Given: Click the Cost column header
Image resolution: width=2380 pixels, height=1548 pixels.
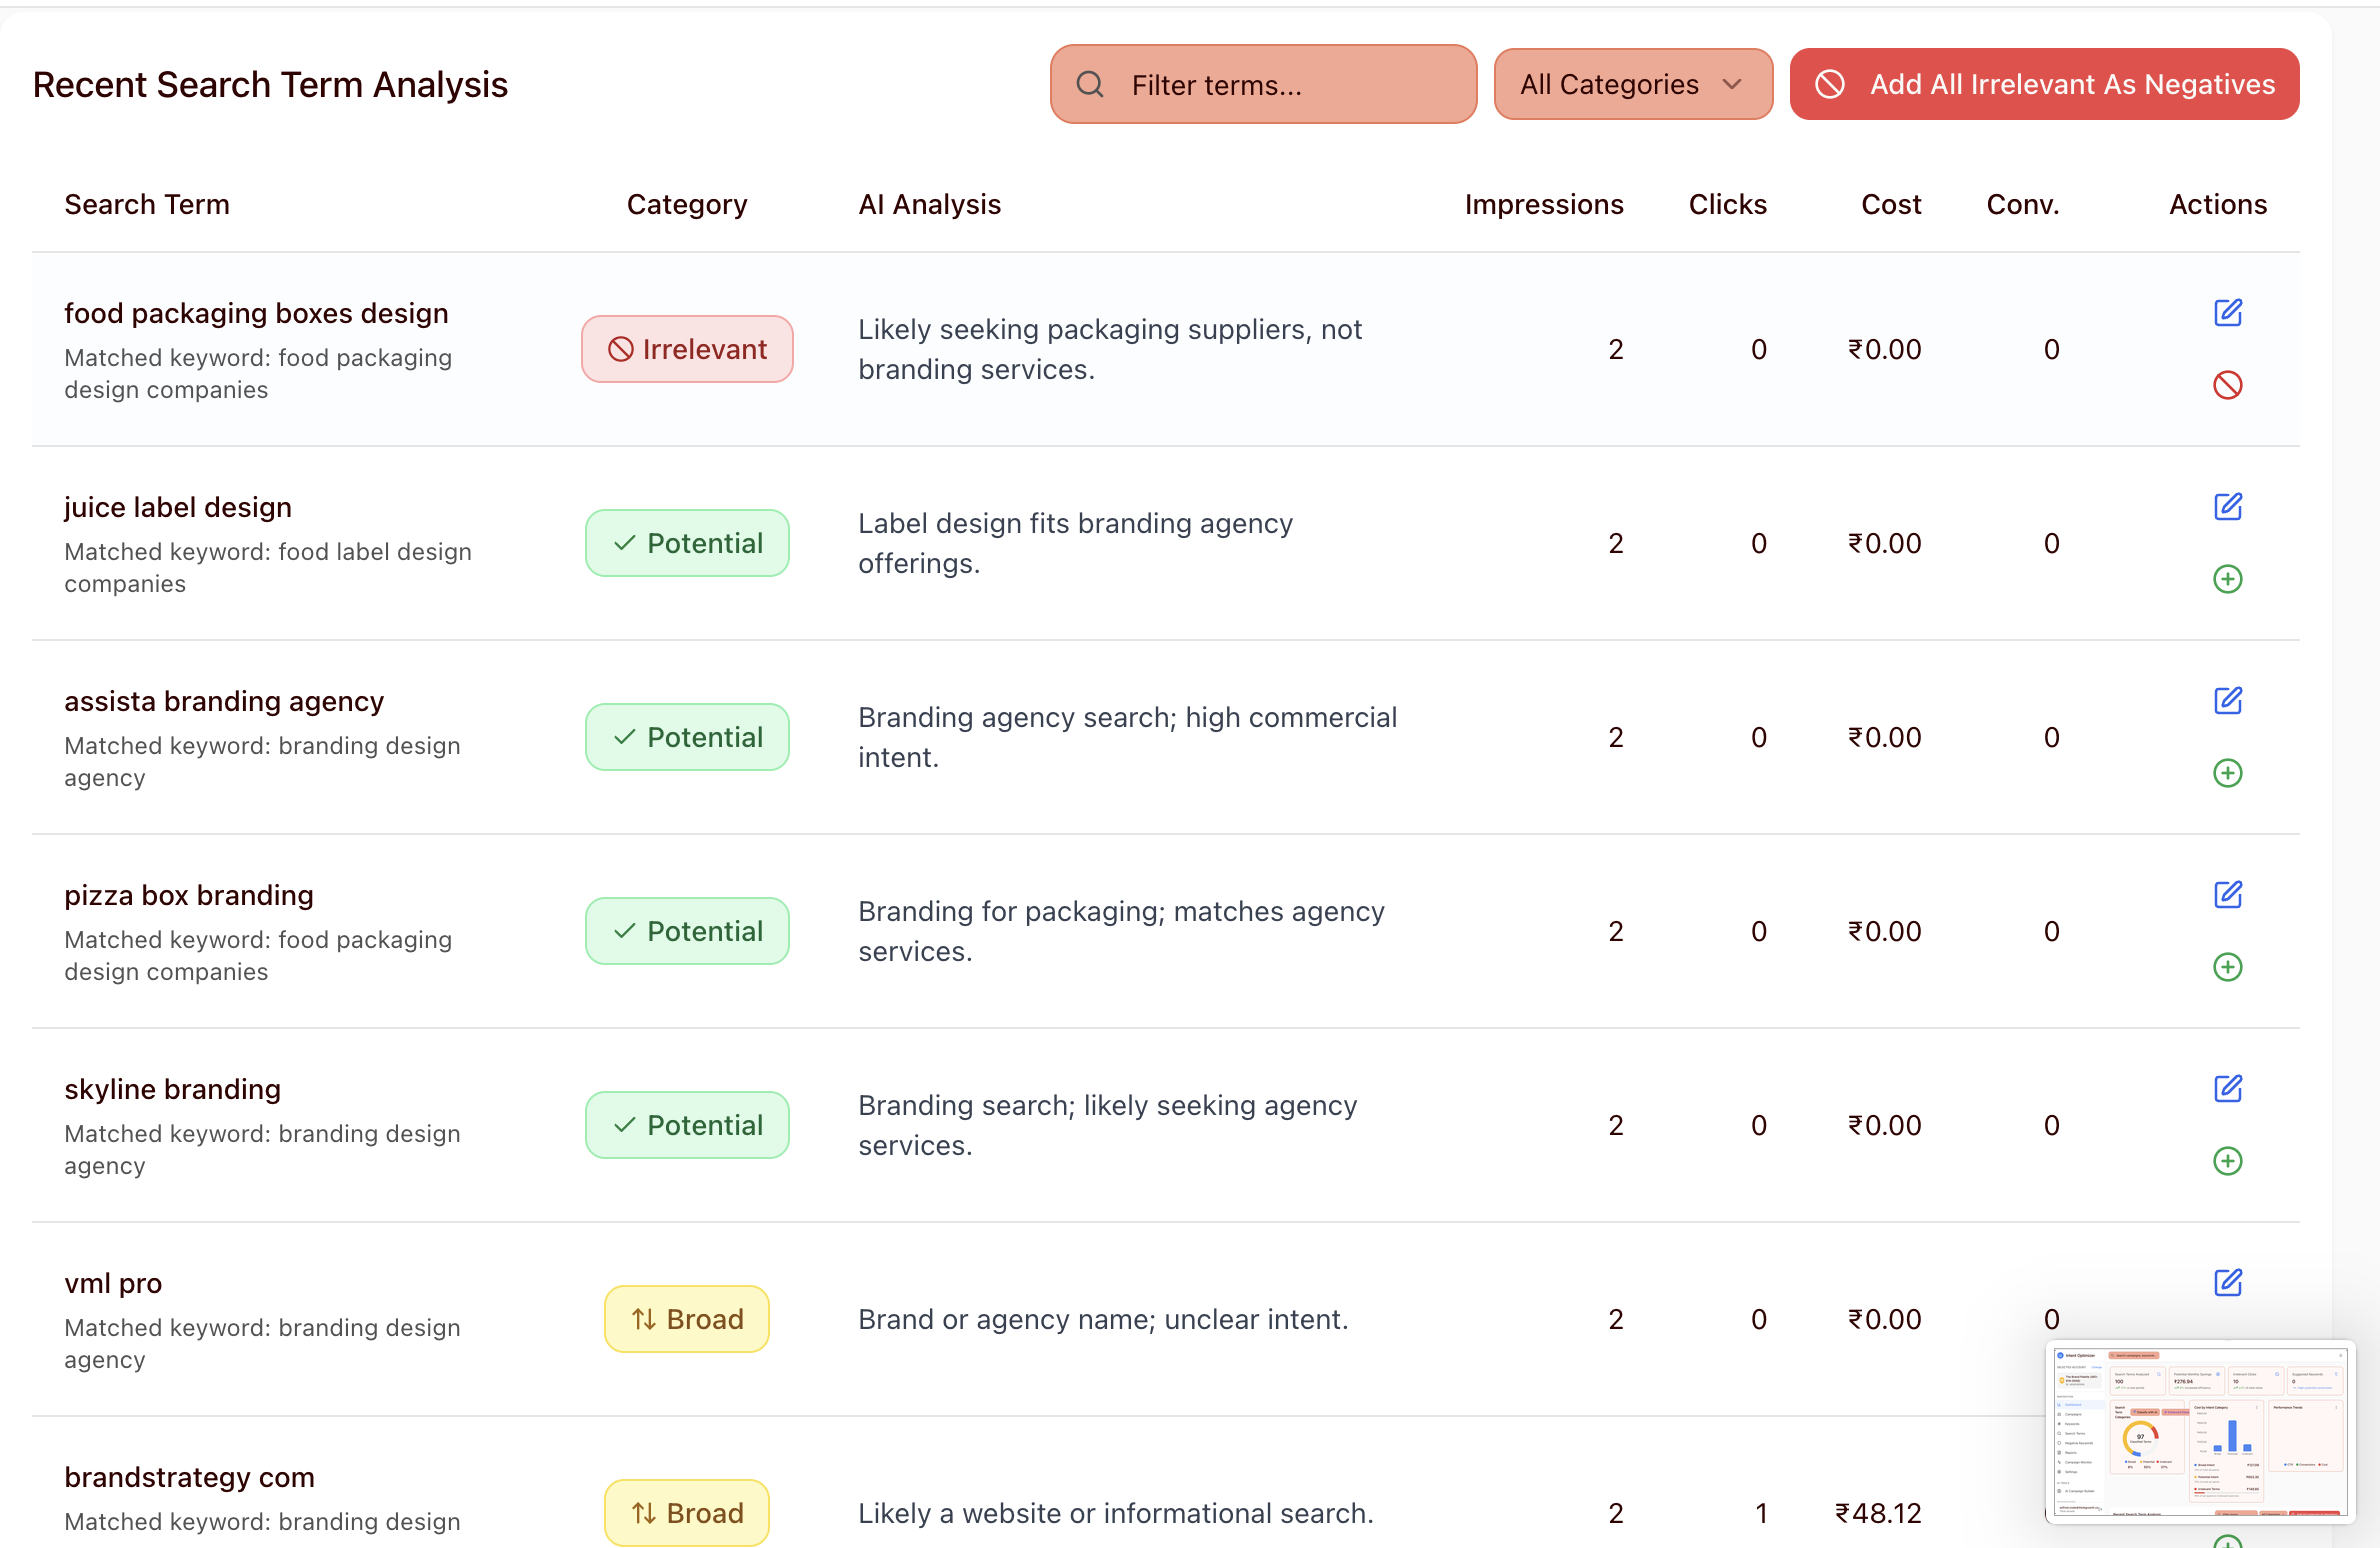Looking at the screenshot, I should coord(1890,204).
